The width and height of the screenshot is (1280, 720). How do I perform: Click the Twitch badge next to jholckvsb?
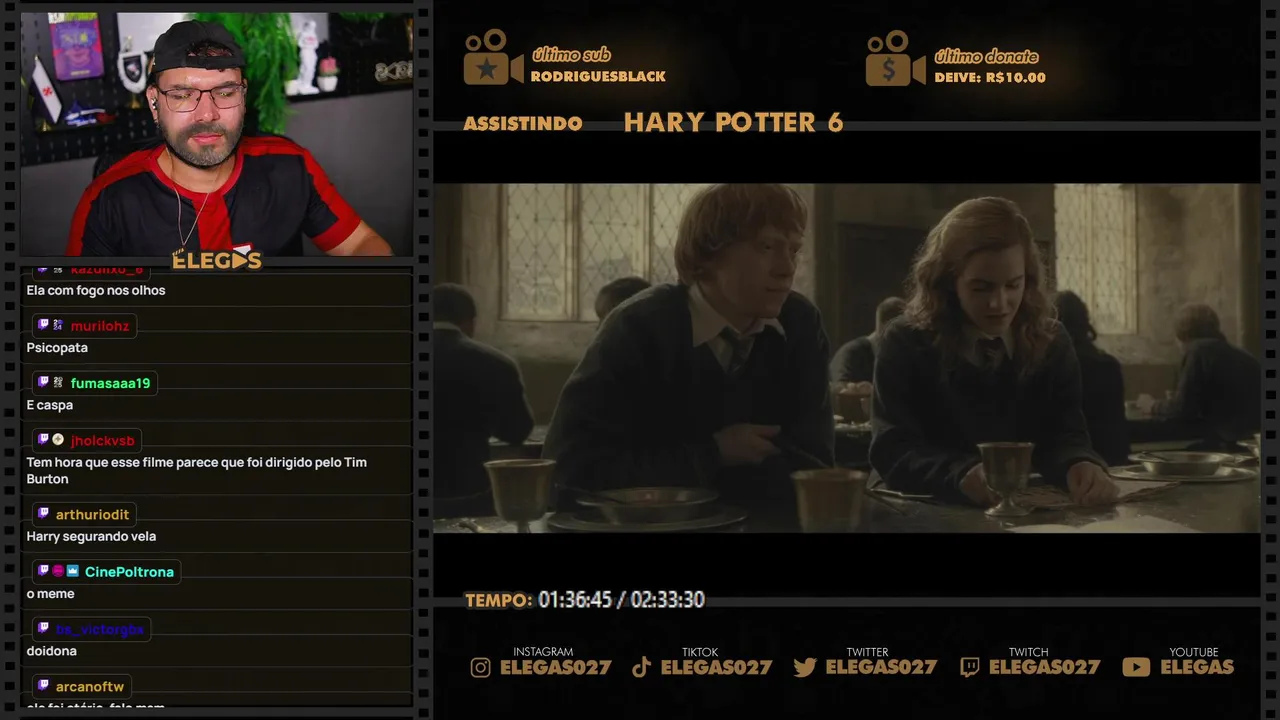[43, 440]
